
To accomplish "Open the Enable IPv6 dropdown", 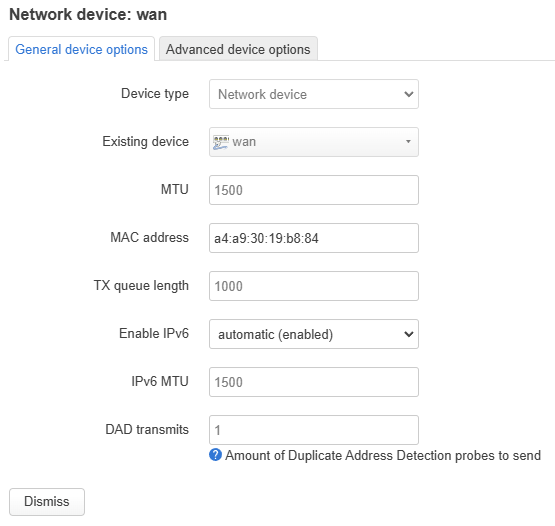I will (x=314, y=334).
